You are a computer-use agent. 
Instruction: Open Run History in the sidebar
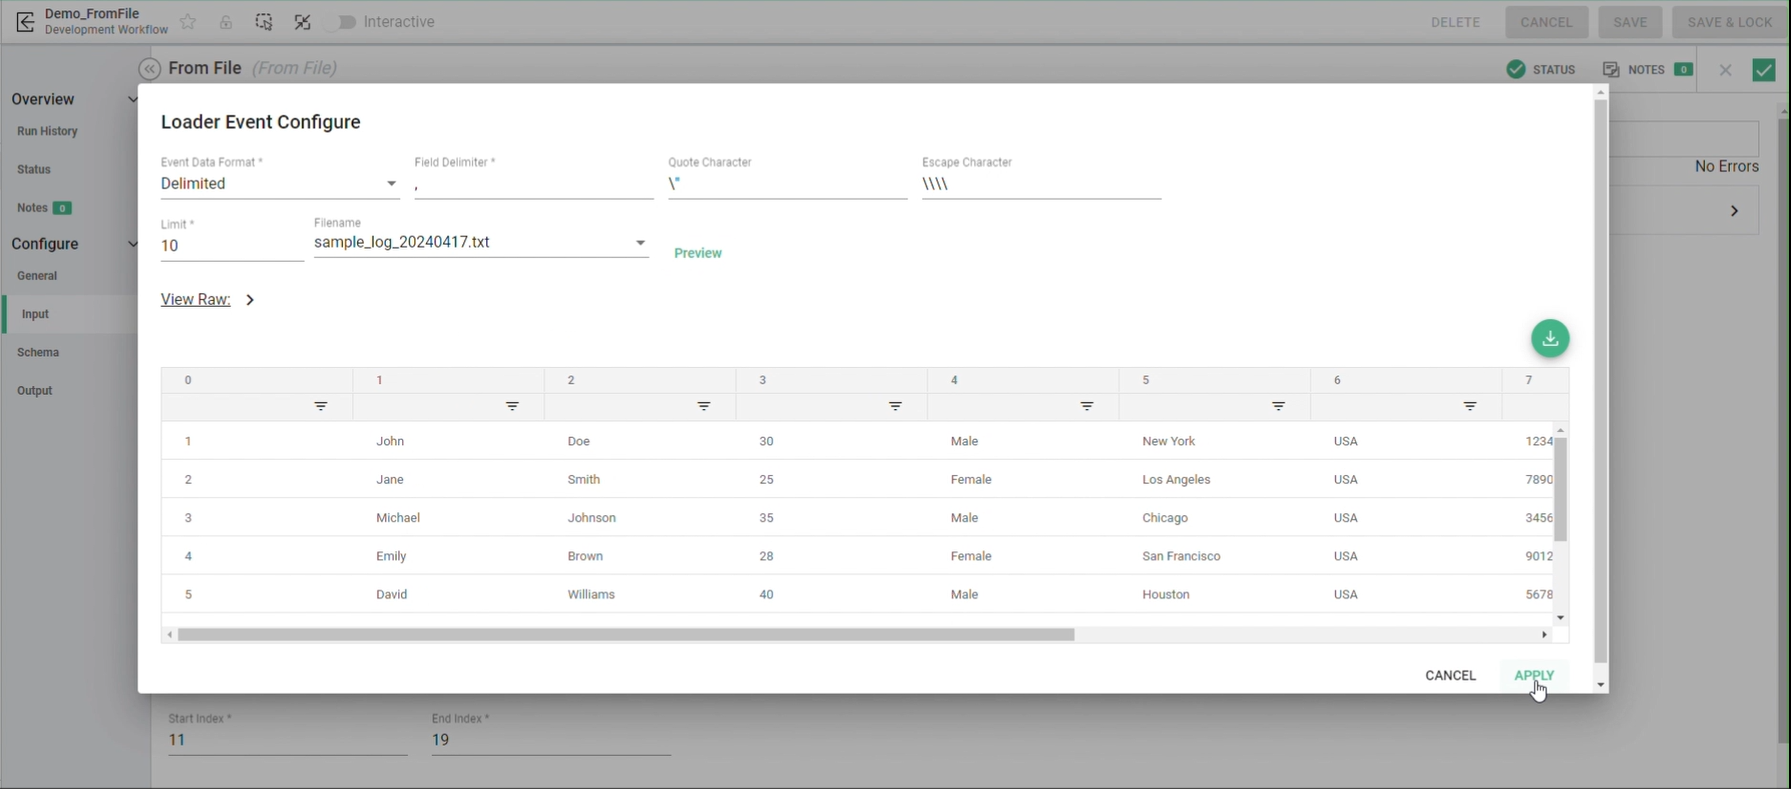[47, 131]
